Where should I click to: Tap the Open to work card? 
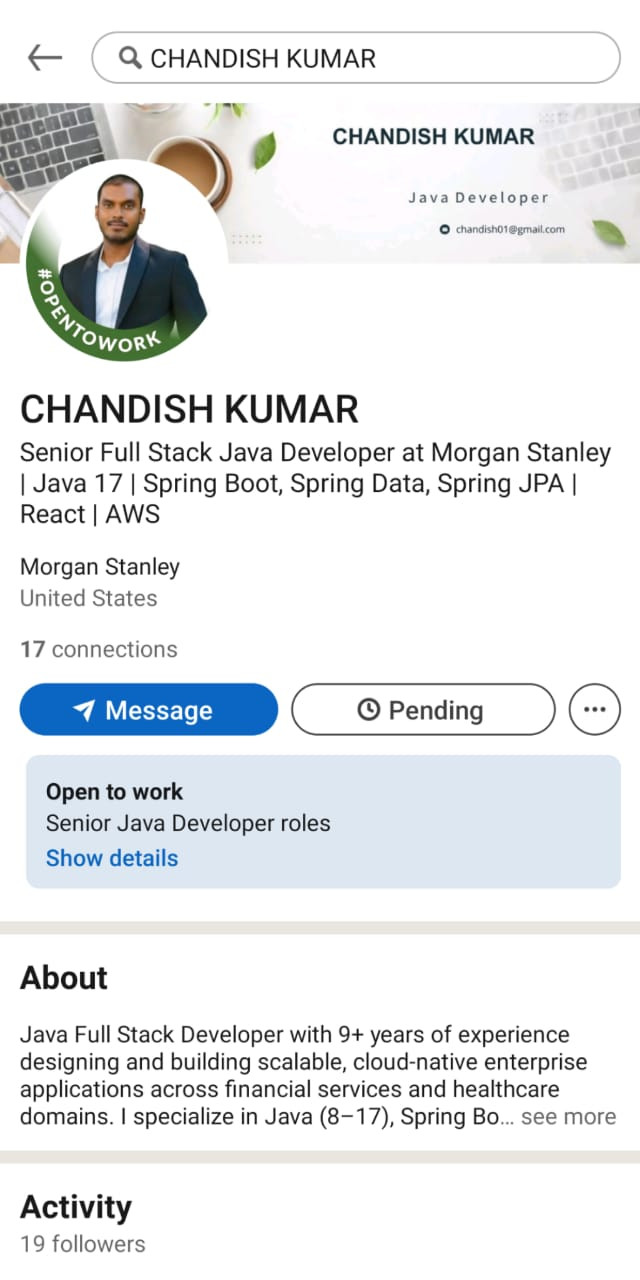(x=323, y=822)
